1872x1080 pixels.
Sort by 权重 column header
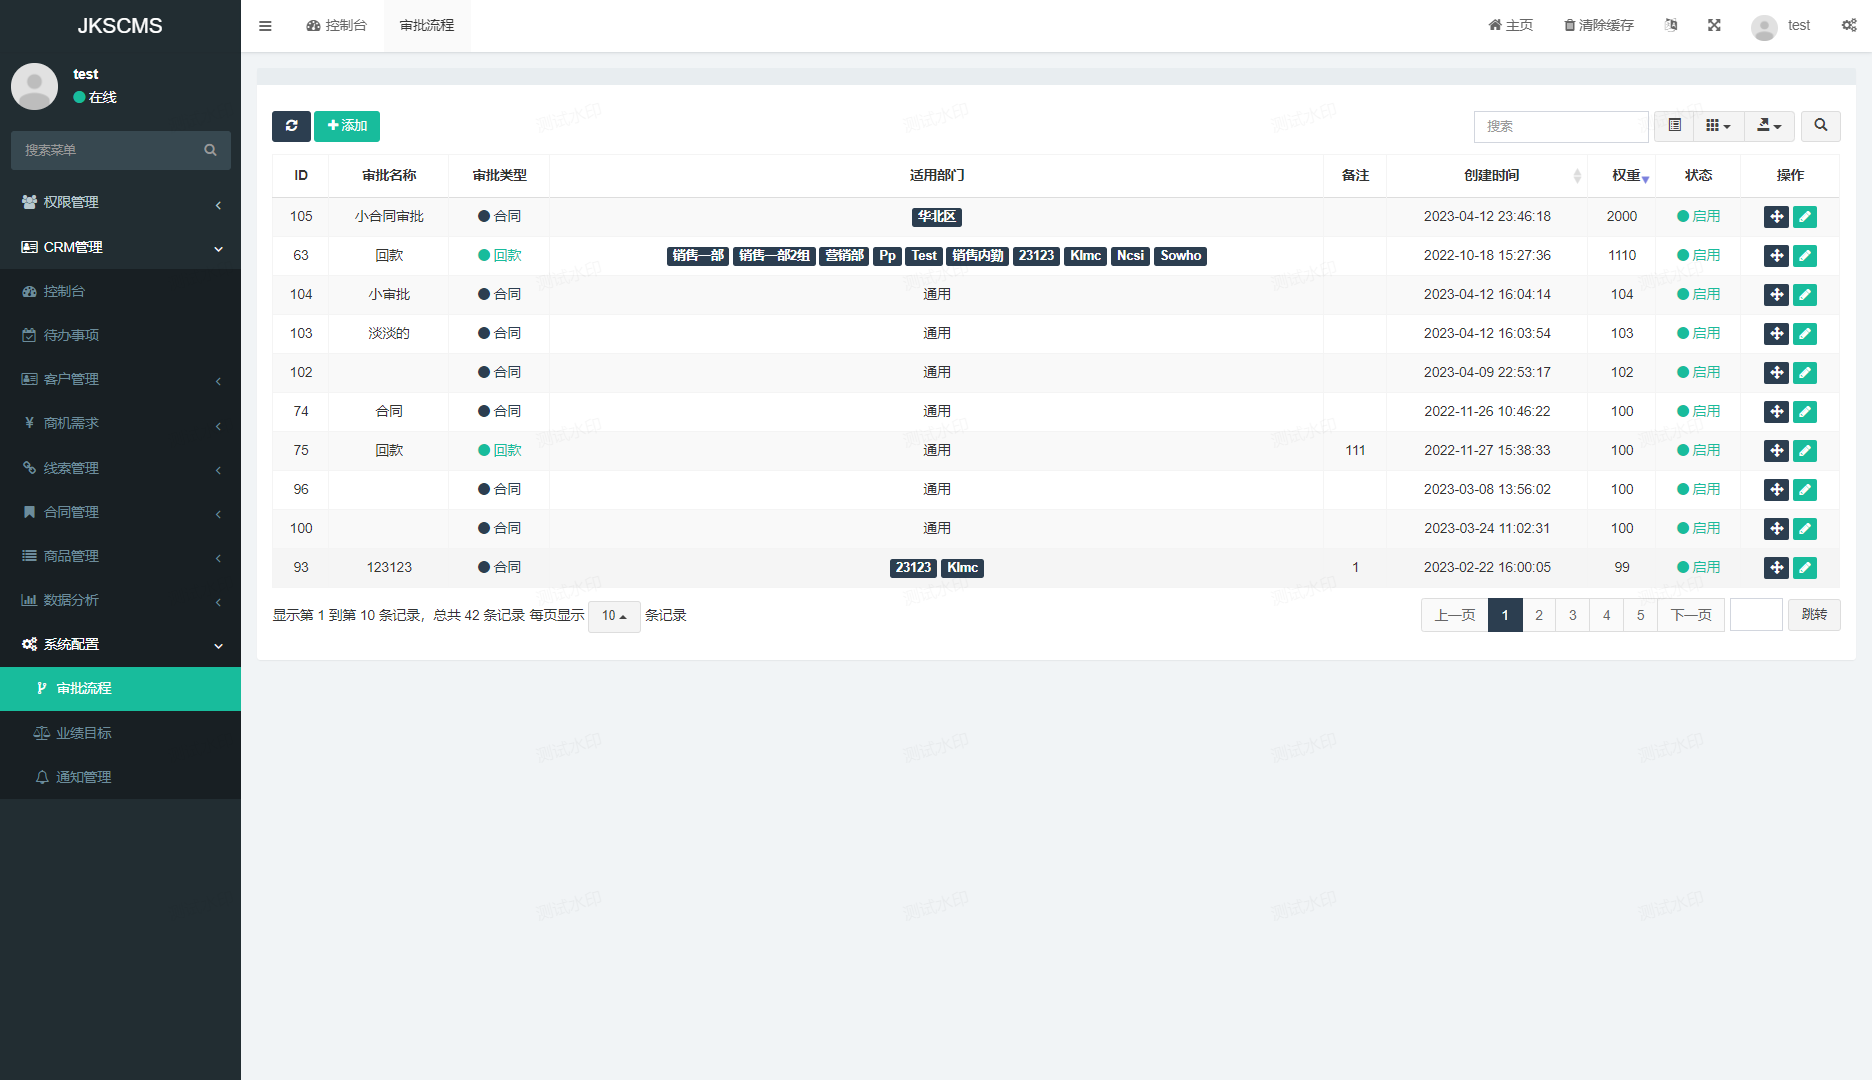click(1622, 176)
